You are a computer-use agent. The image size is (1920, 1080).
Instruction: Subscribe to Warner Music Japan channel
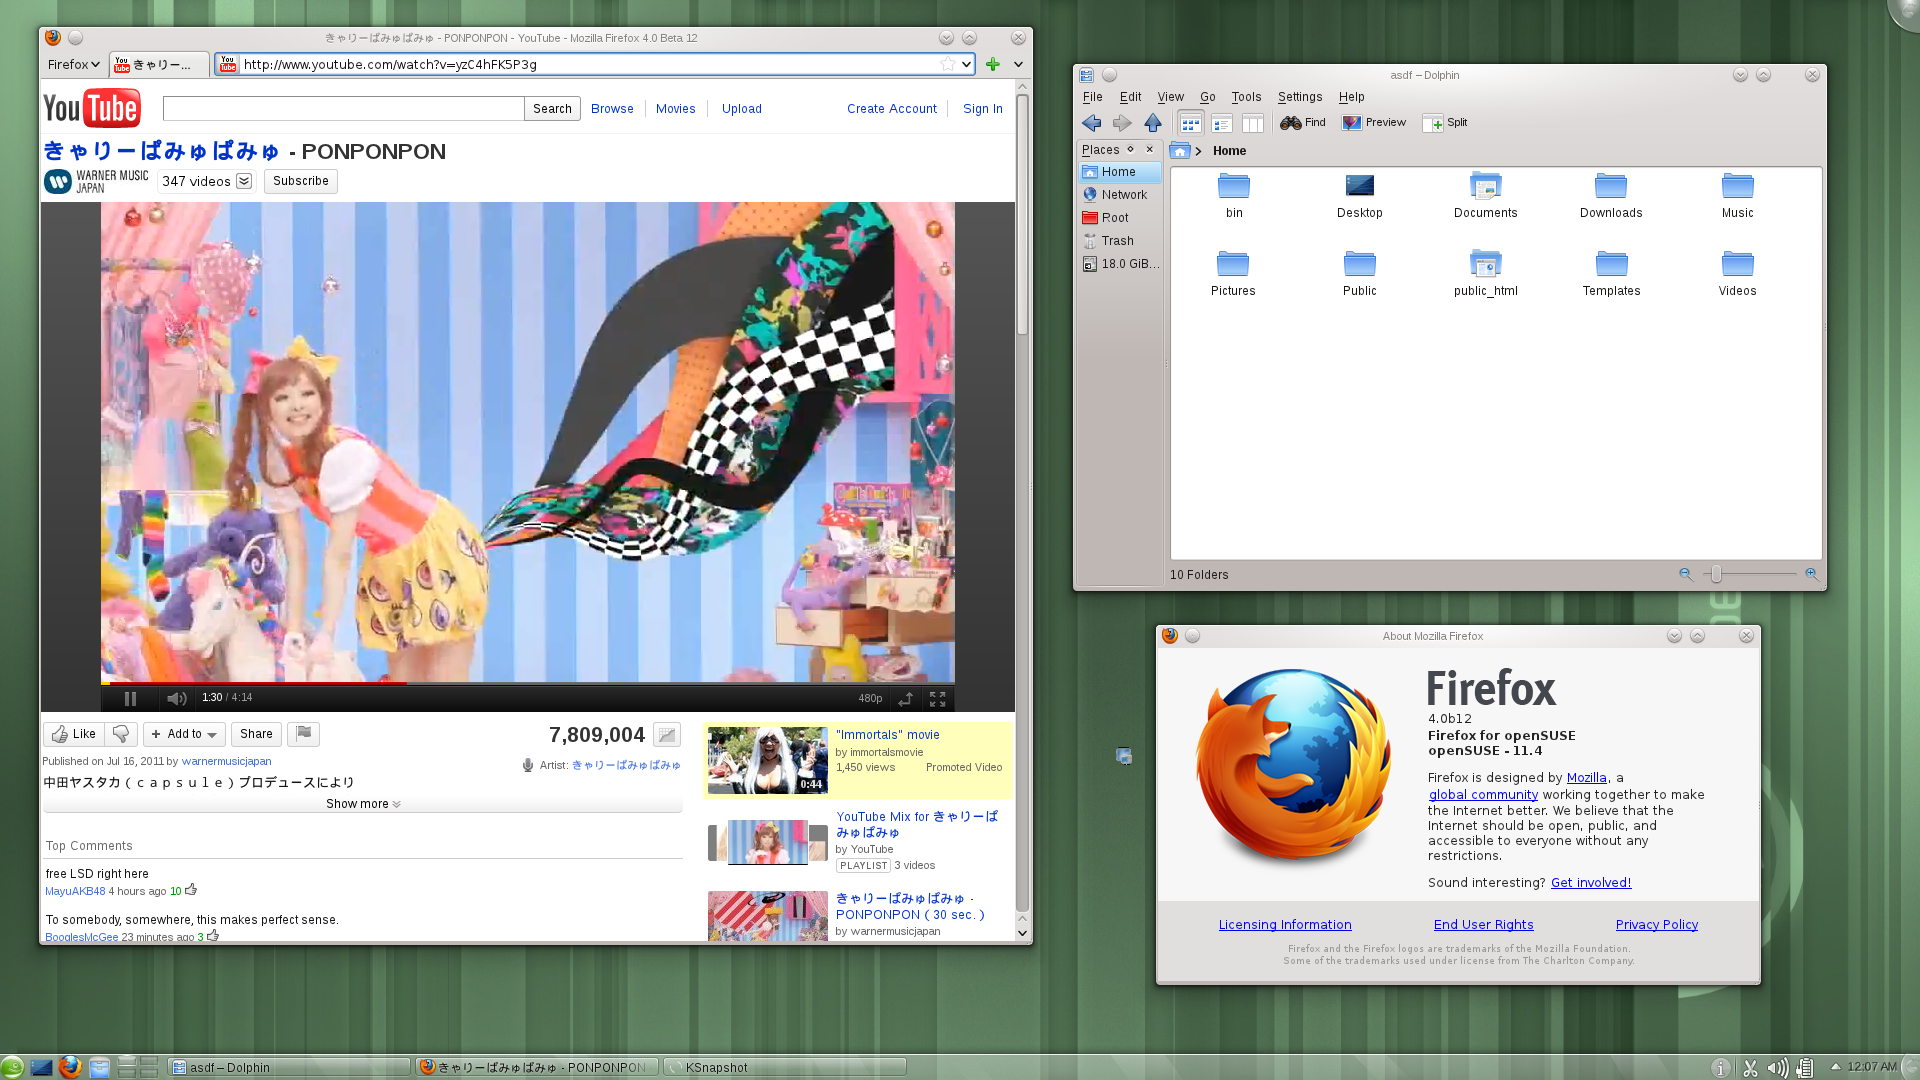[x=301, y=181]
